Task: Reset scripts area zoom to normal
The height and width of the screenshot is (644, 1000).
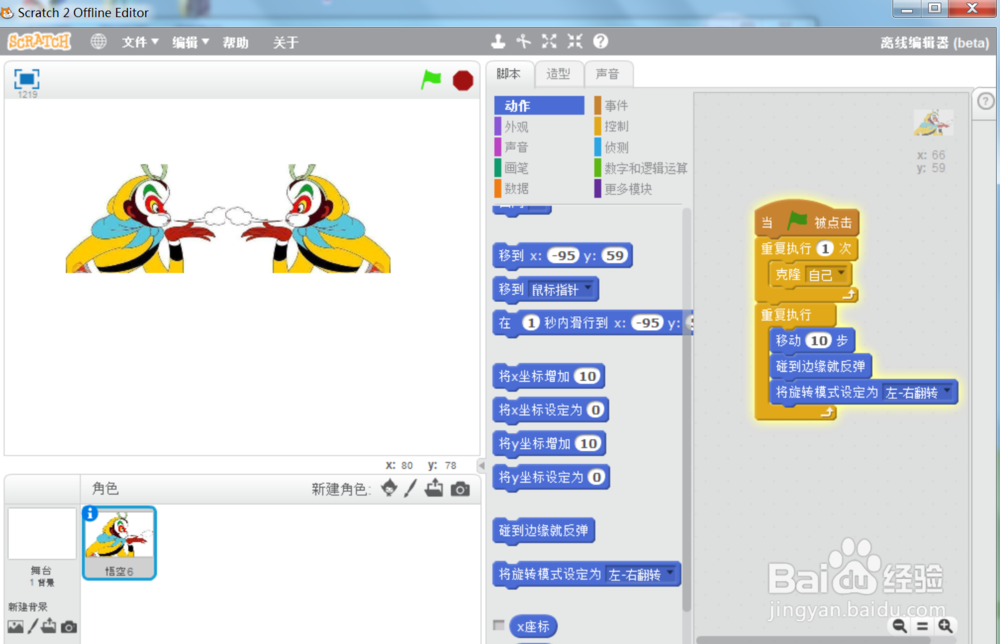Action: point(922,626)
